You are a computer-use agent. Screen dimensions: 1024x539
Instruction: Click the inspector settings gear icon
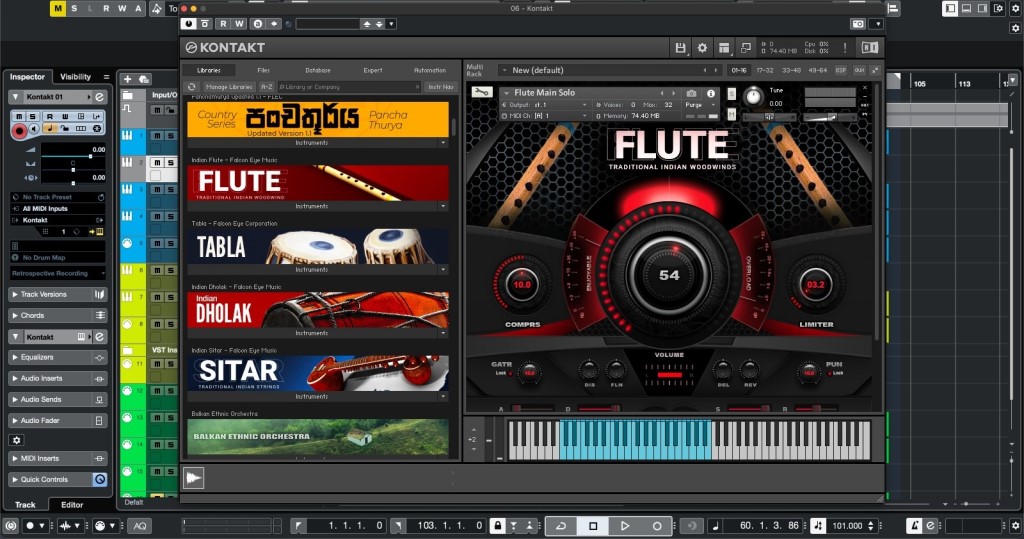pyautogui.click(x=17, y=440)
